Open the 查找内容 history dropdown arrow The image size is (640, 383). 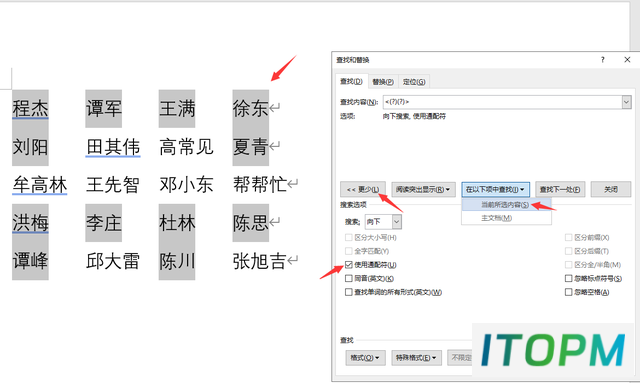[x=627, y=102]
